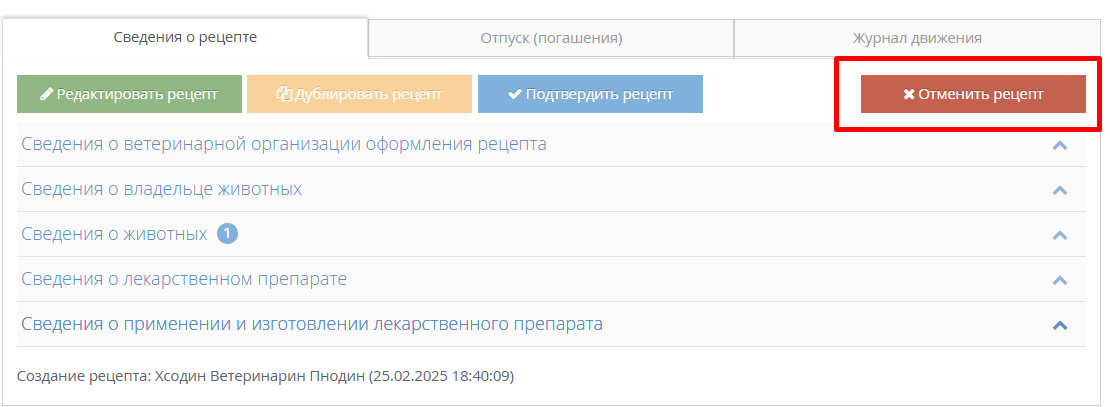Open Сведения о ветеринарной организации оформления рецепта heading
Screen dimensions: 1110x407
point(284,144)
